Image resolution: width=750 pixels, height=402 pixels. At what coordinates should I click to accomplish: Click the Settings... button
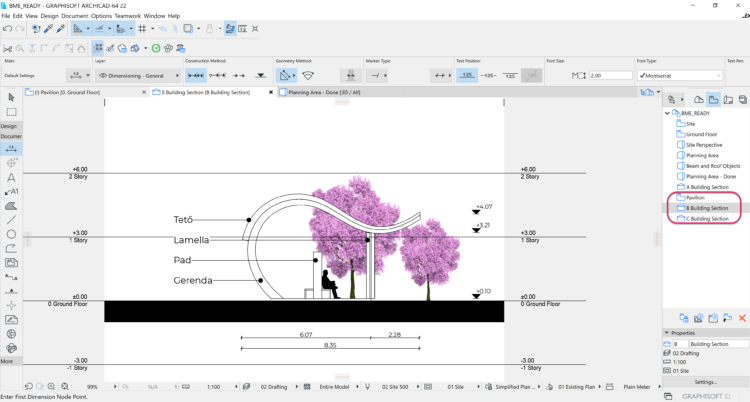[705, 382]
